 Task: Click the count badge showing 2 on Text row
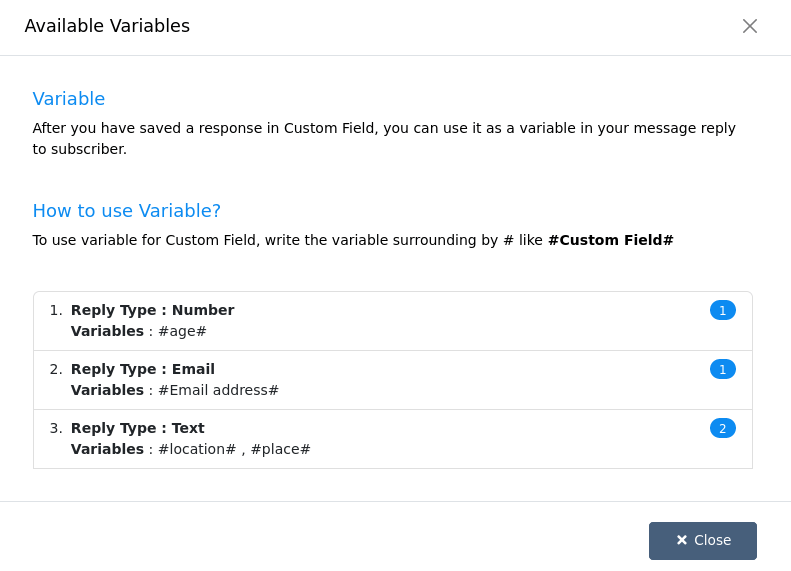(722, 428)
